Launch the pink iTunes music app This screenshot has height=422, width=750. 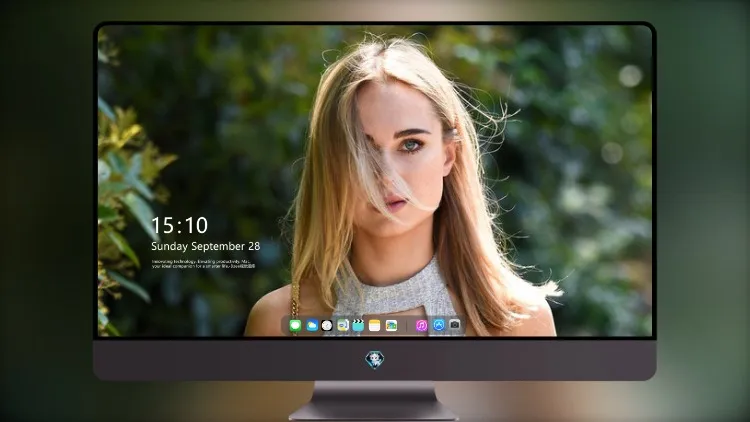[421, 325]
